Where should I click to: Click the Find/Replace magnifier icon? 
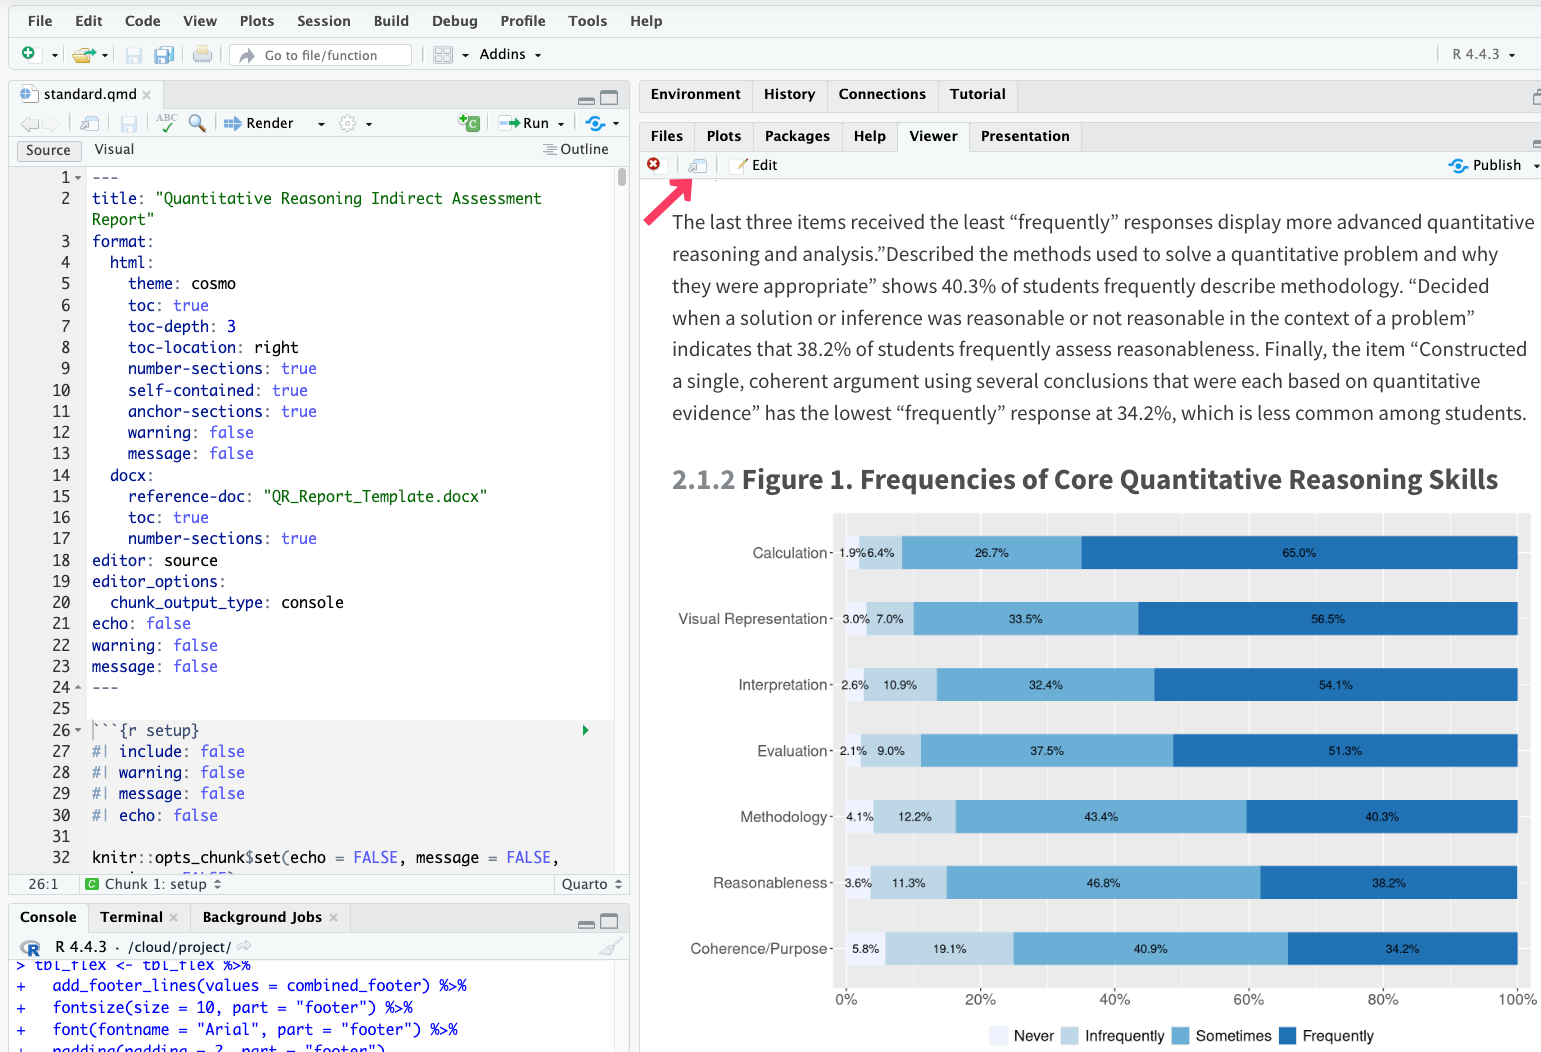[197, 122]
